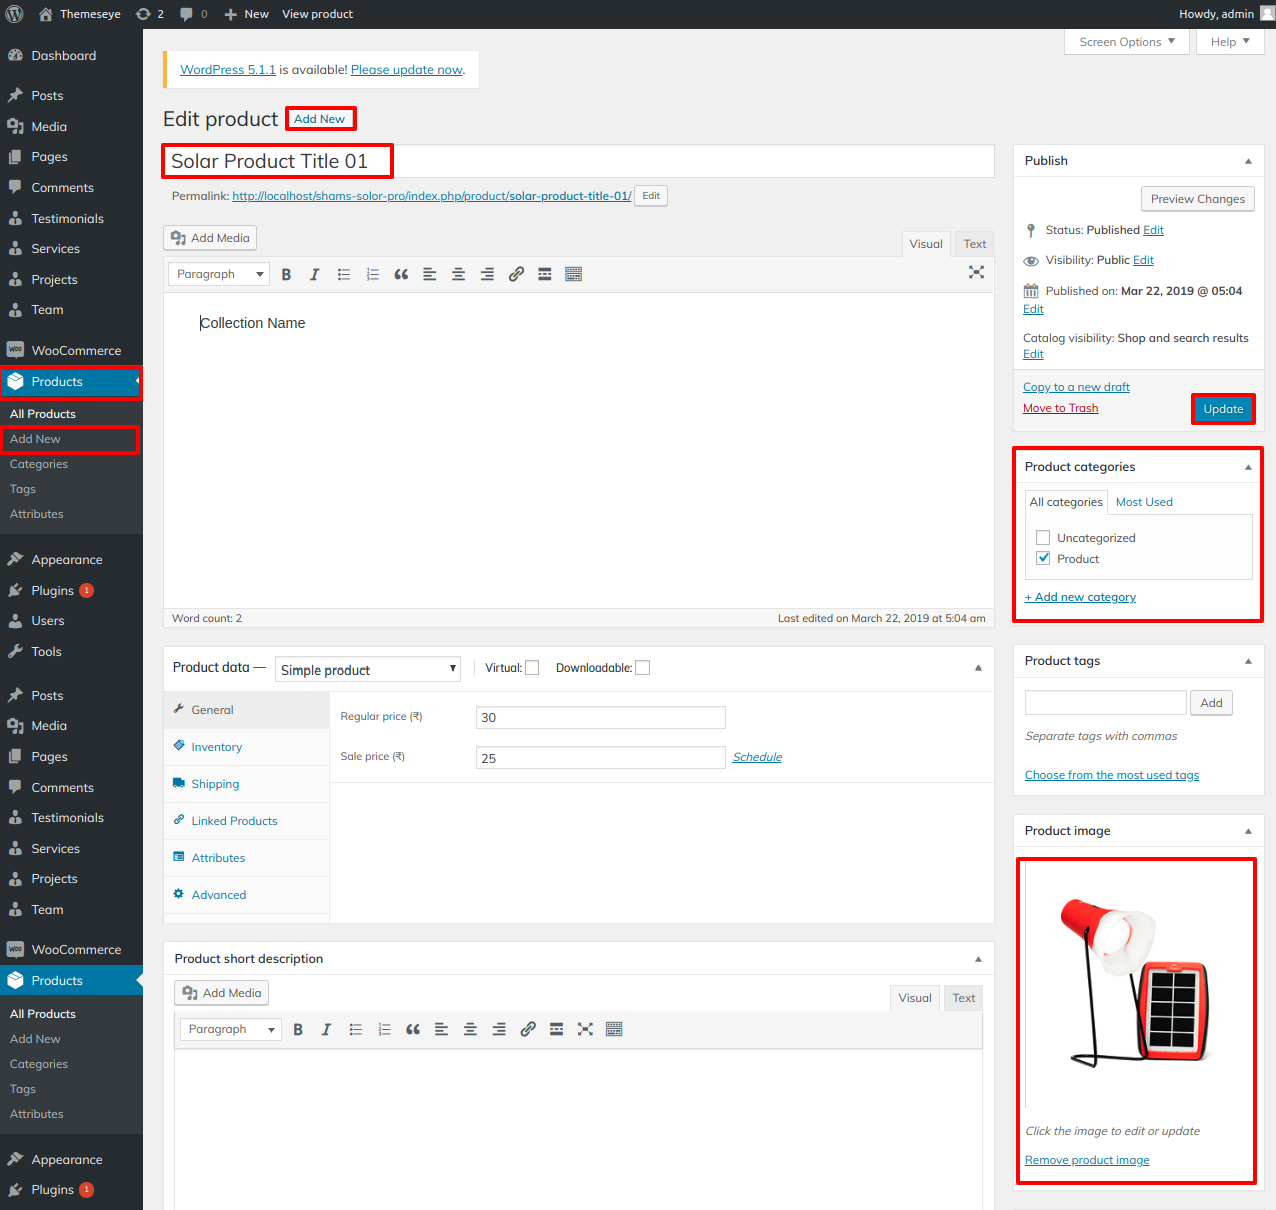Tick the Uncategorized category checkbox

(1043, 538)
